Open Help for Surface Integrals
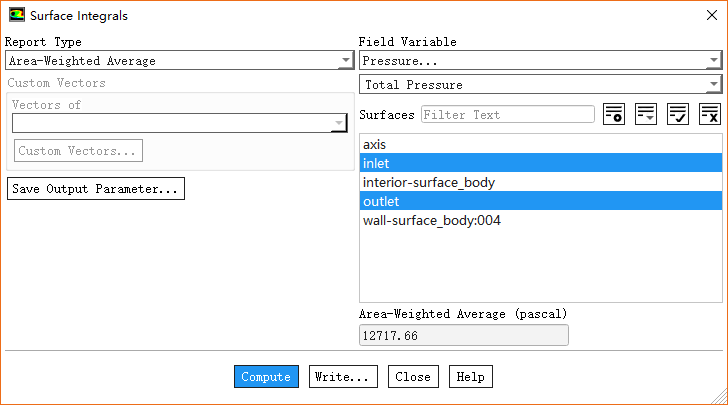The height and width of the screenshot is (405, 728). click(470, 377)
